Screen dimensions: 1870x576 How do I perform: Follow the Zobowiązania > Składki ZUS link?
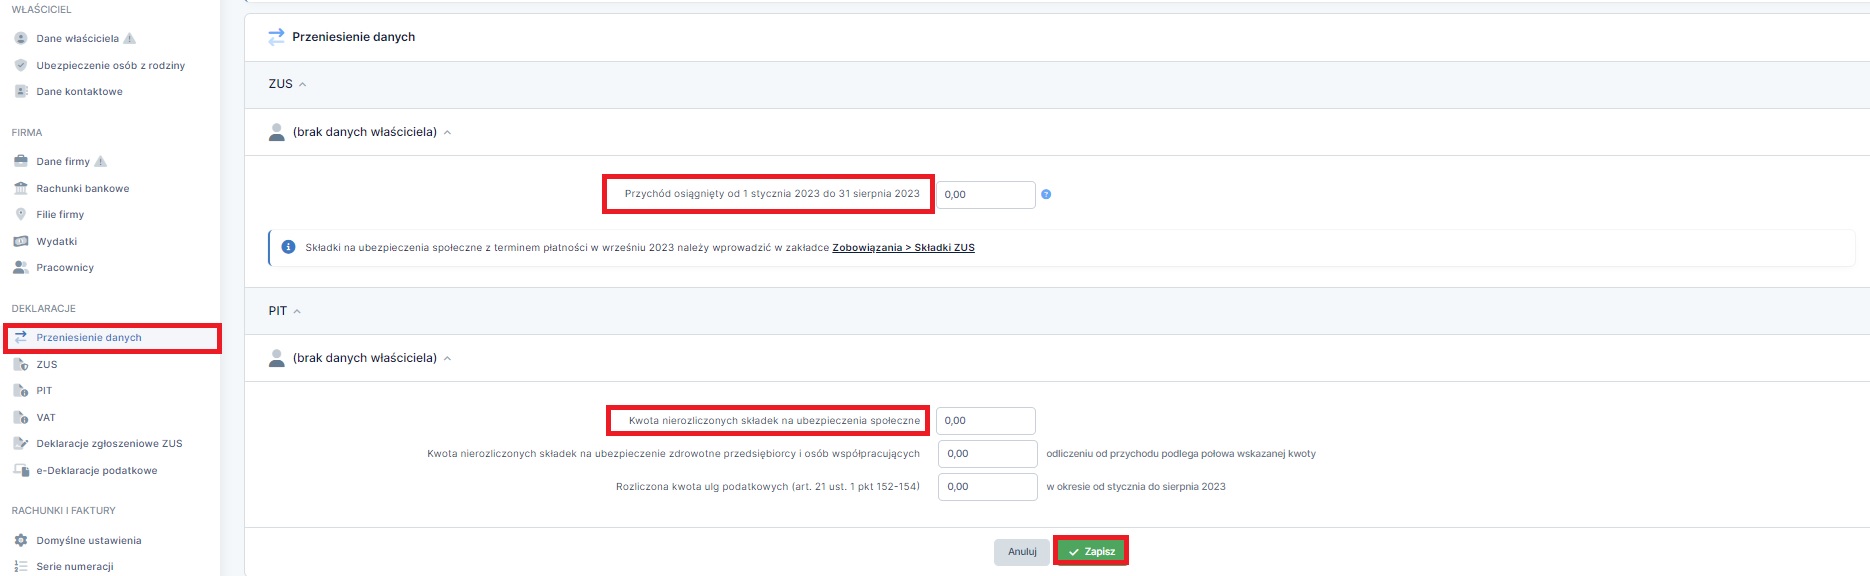pyautogui.click(x=903, y=248)
